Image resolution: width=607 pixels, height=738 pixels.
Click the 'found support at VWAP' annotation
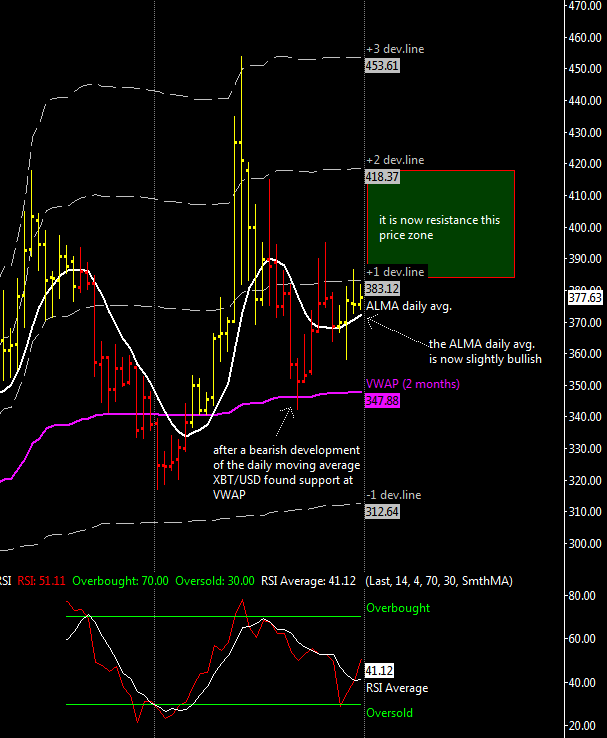pos(286,472)
